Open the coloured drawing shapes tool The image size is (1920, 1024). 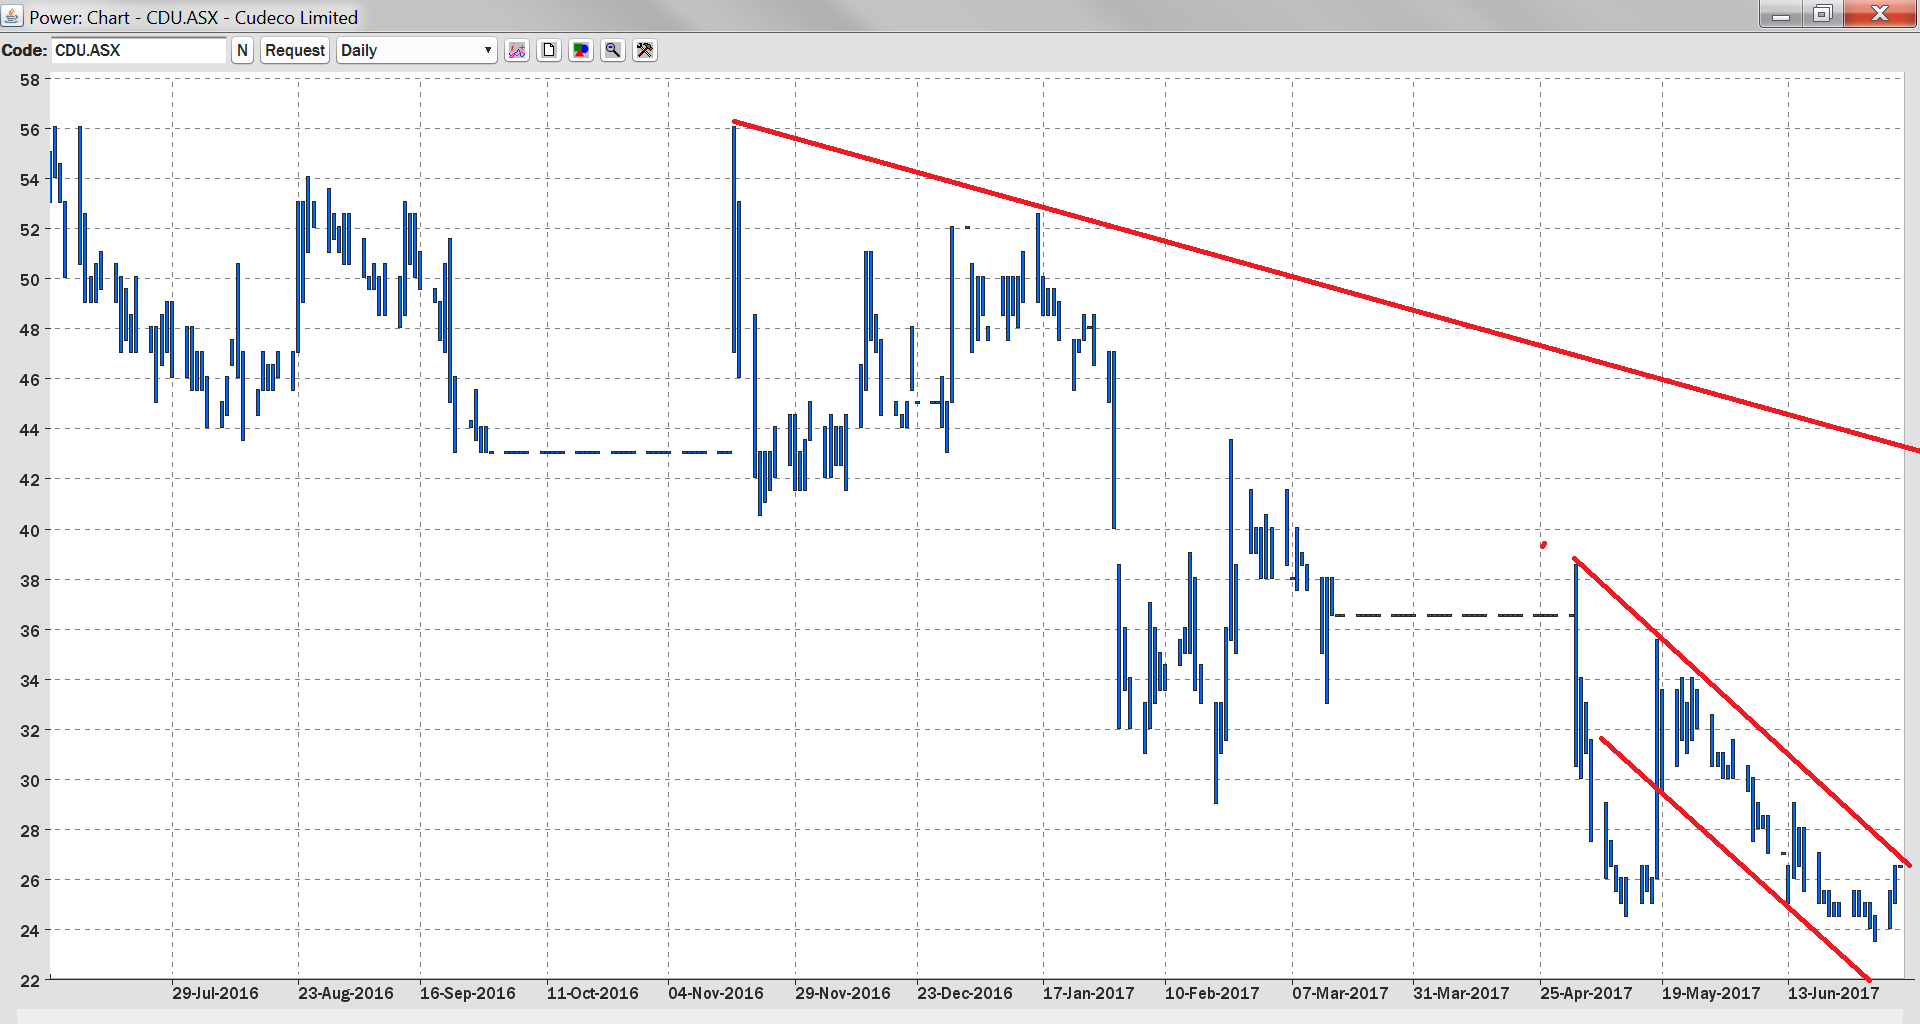click(581, 50)
